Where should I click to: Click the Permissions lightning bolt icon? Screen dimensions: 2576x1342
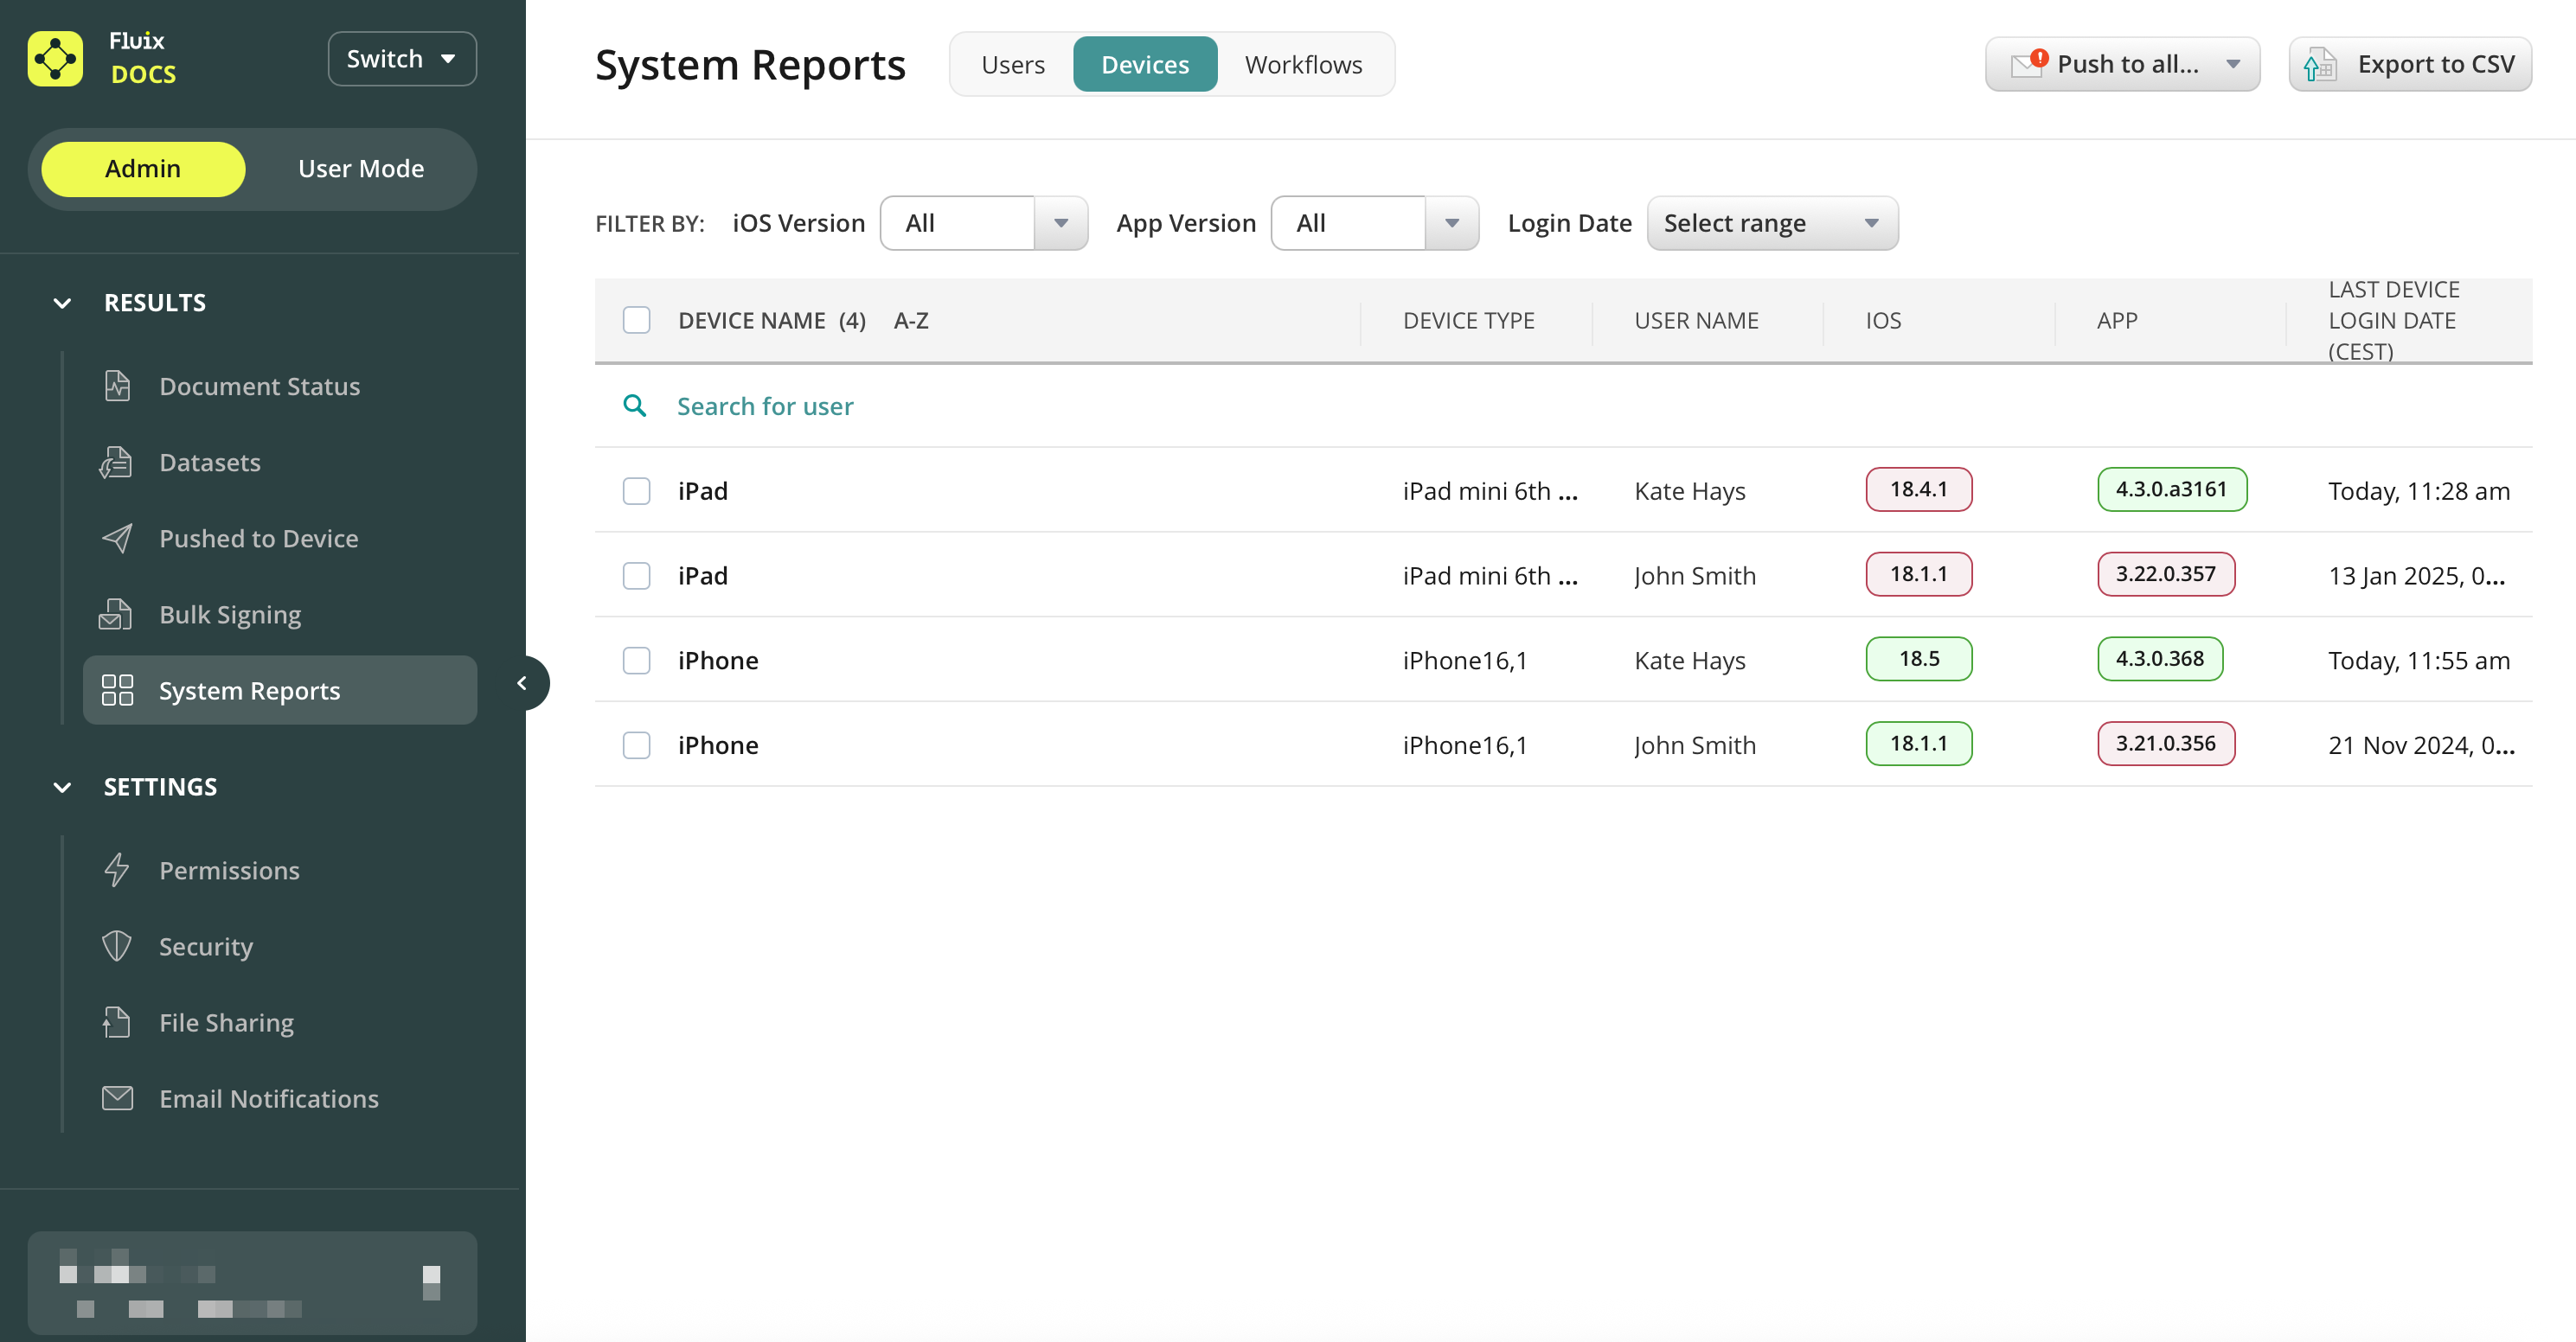click(x=117, y=870)
